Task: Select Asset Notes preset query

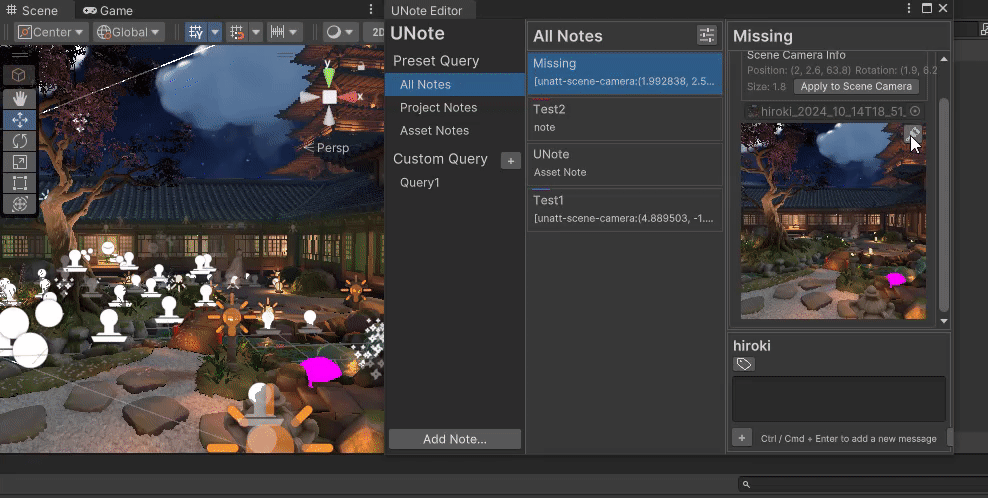Action: coord(455,130)
